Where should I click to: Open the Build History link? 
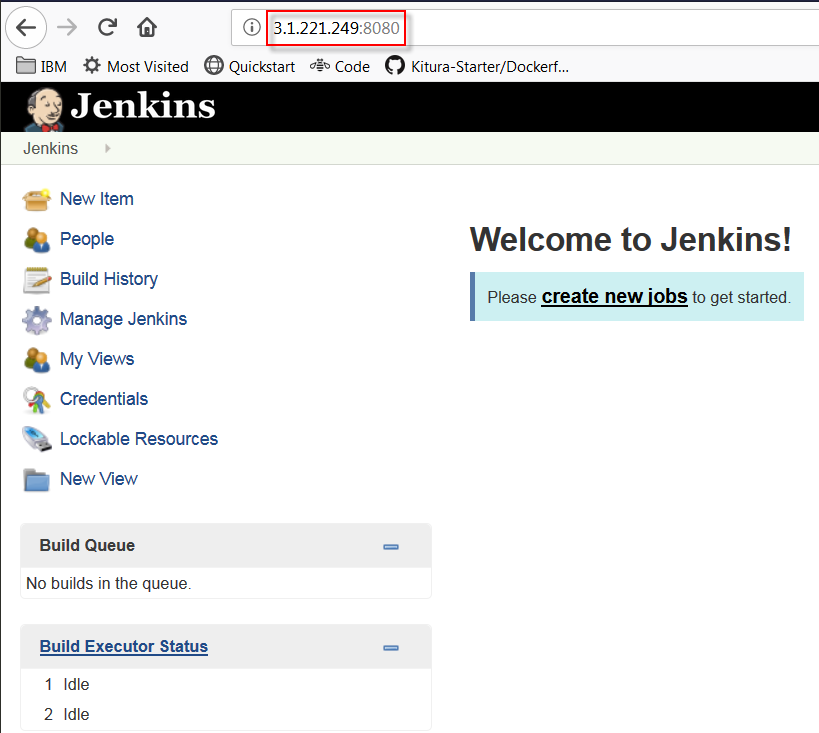click(x=109, y=279)
